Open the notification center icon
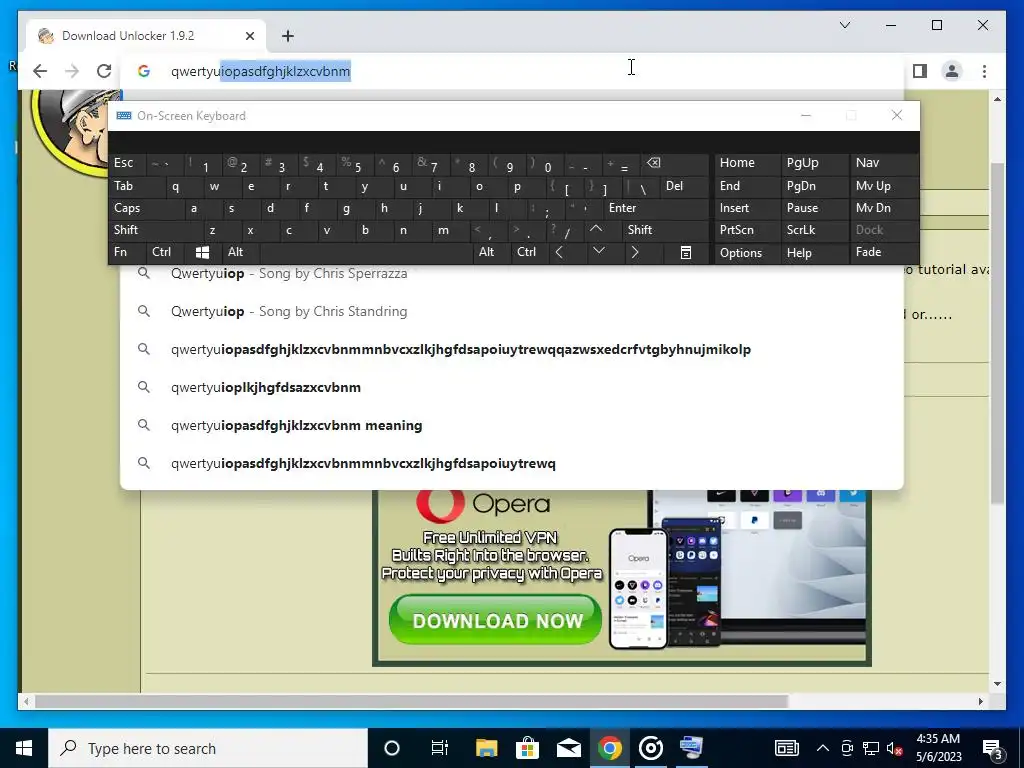This screenshot has width=1024, height=768. coord(993,749)
